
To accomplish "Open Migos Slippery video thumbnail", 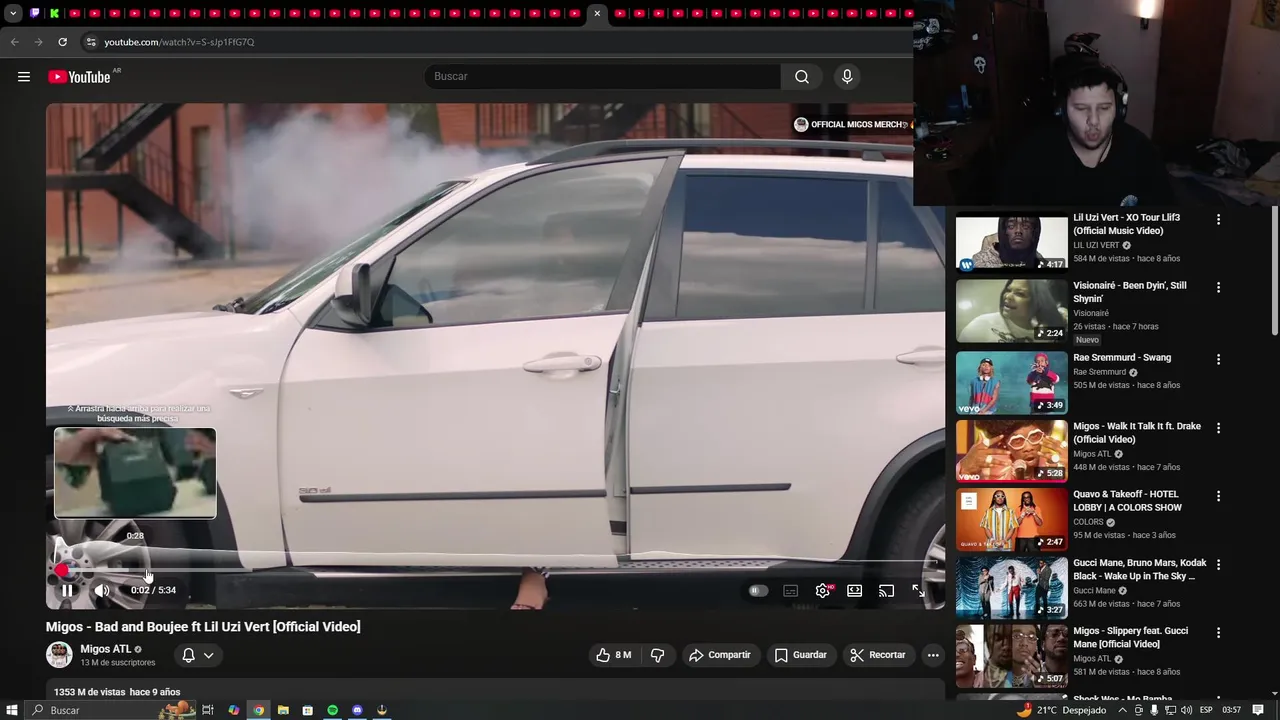I will (x=1011, y=657).
